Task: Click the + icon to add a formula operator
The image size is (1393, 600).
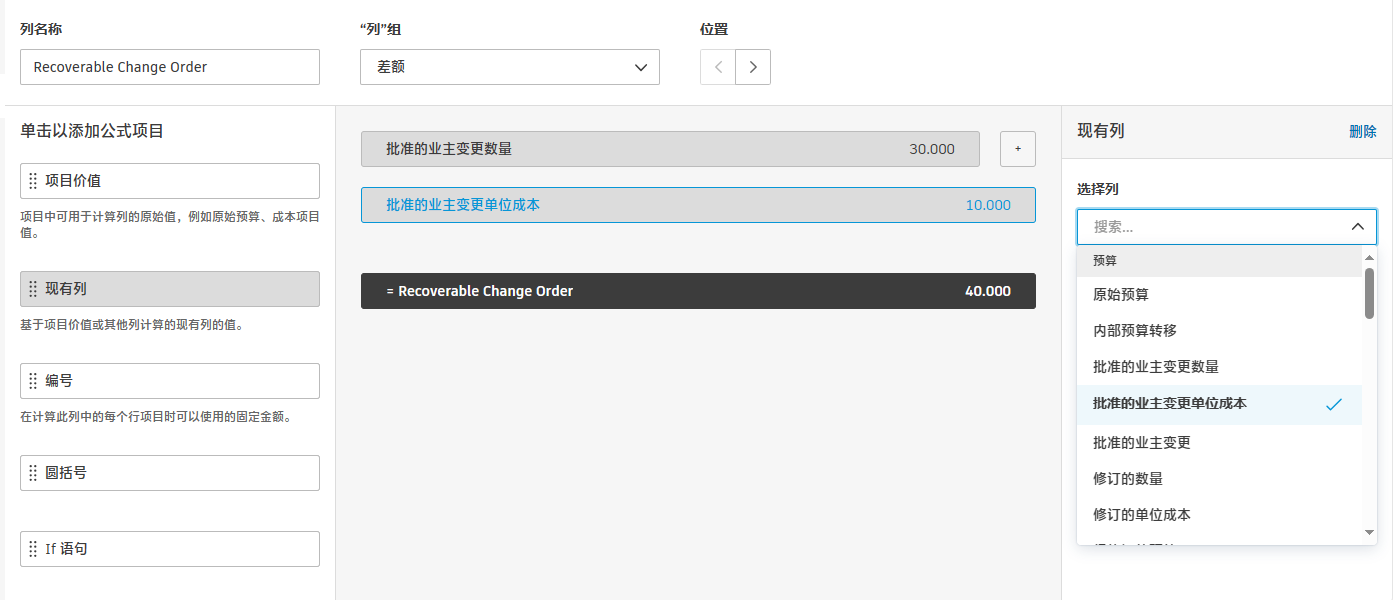Action: 1017,148
